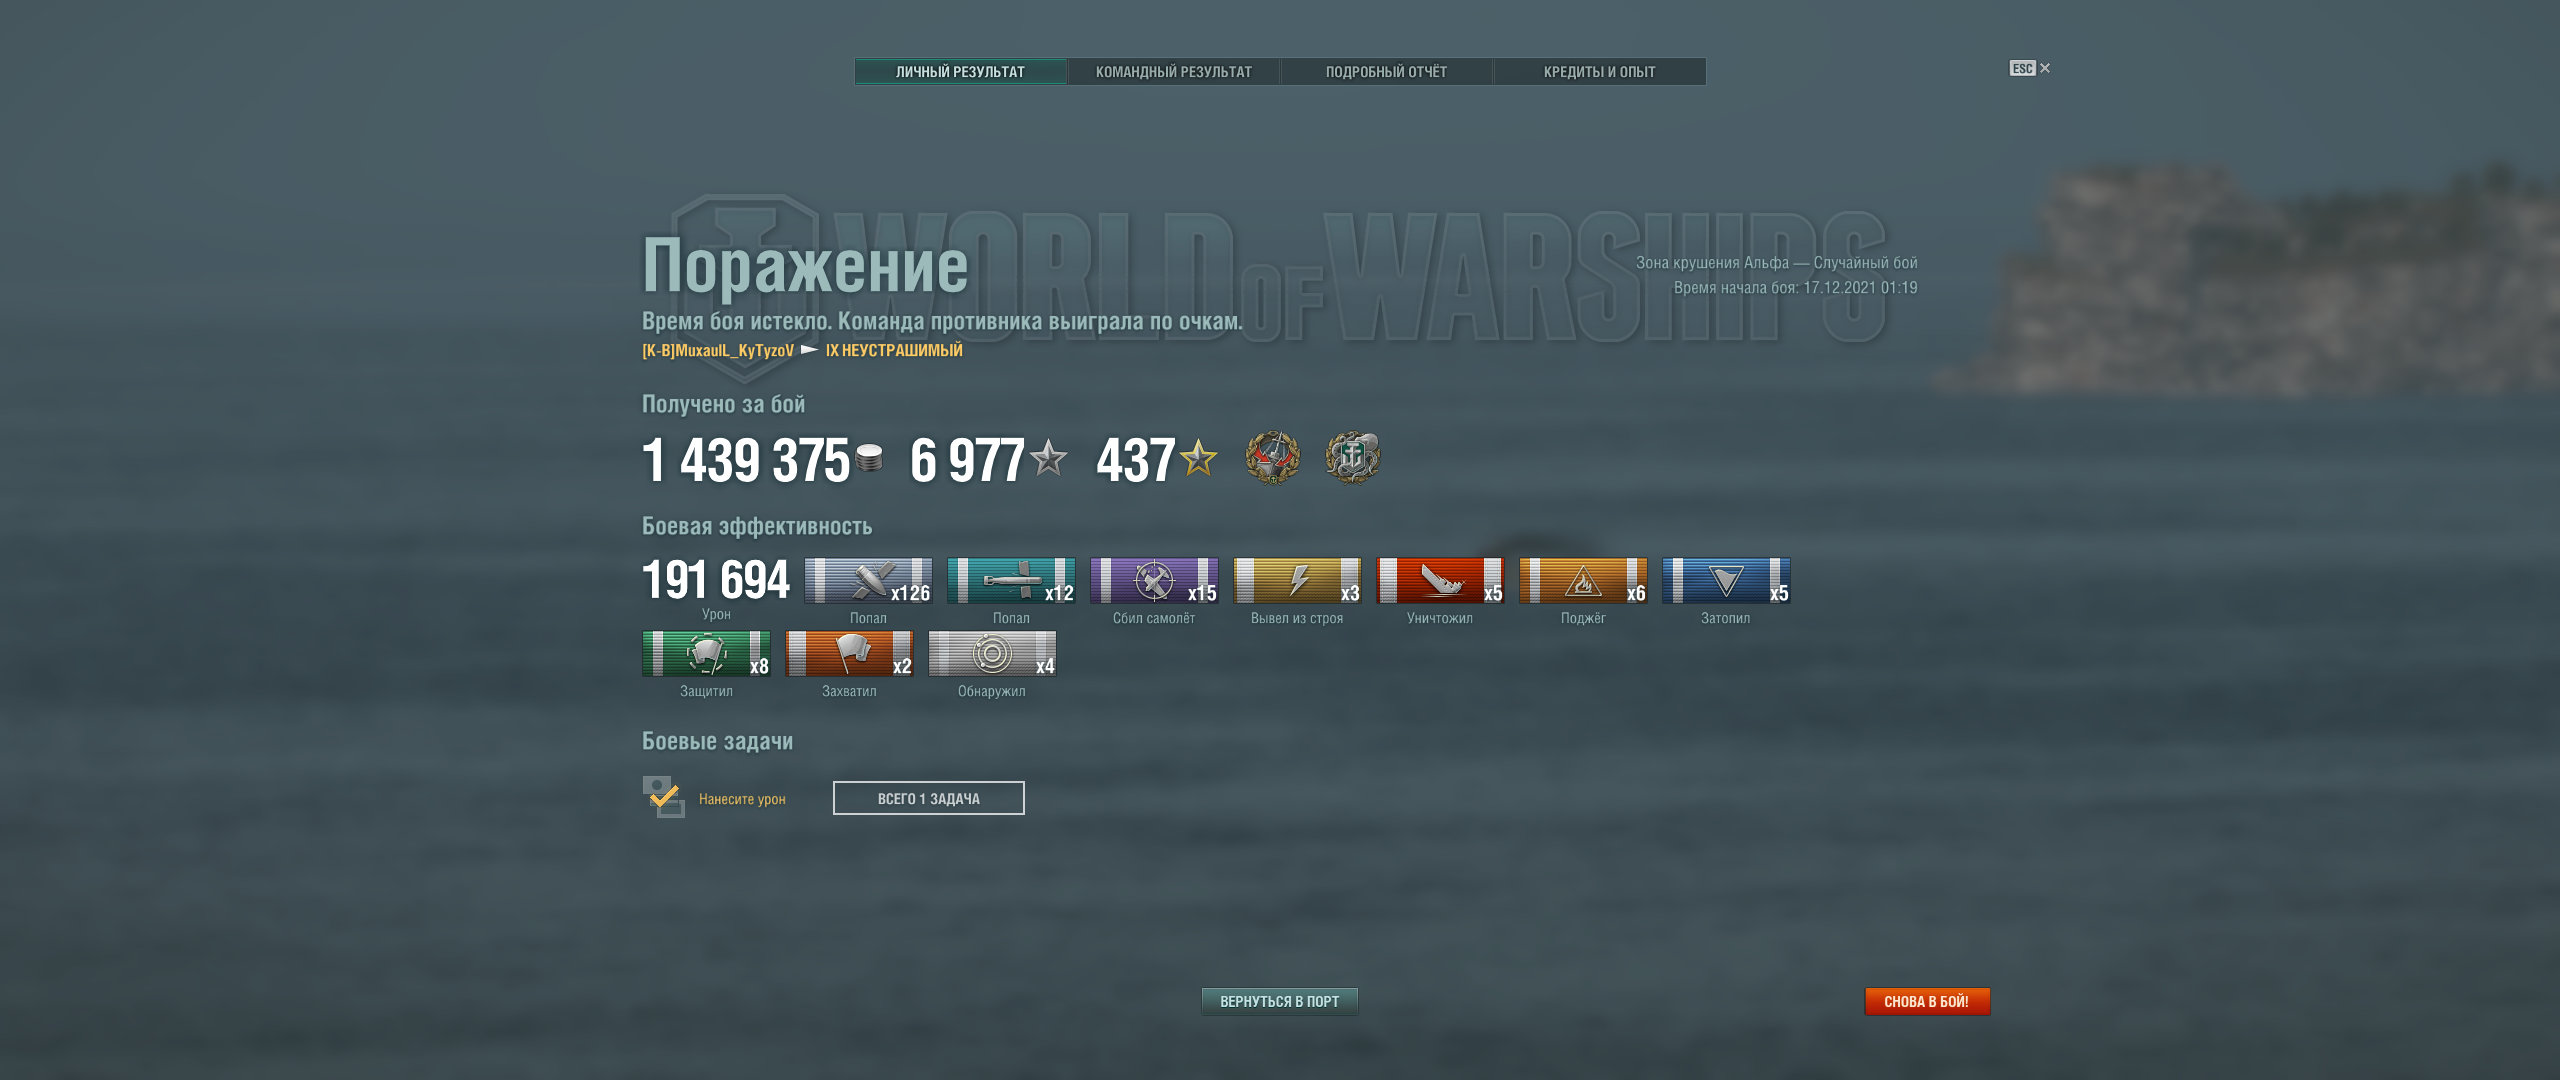
Task: Open the Подробный отчёт tab
Action: coord(1387,72)
